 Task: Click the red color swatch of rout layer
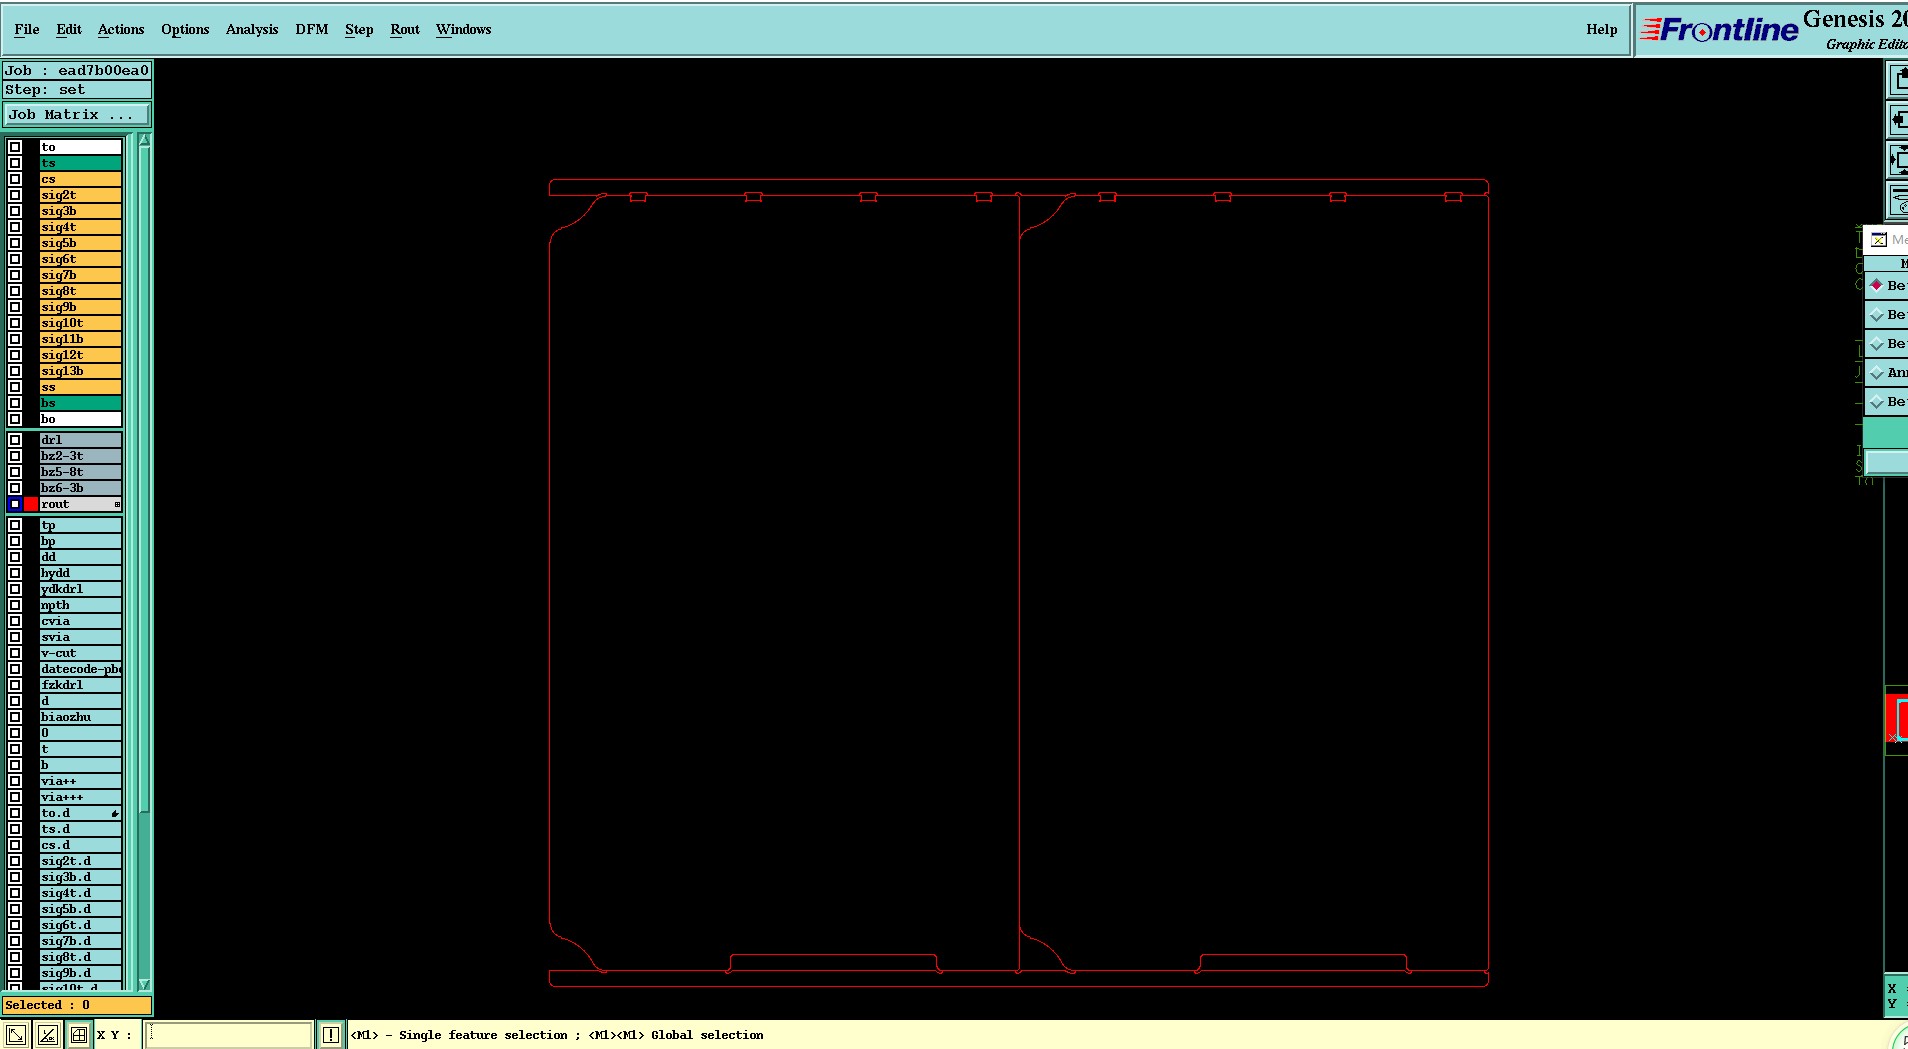pyautogui.click(x=31, y=504)
